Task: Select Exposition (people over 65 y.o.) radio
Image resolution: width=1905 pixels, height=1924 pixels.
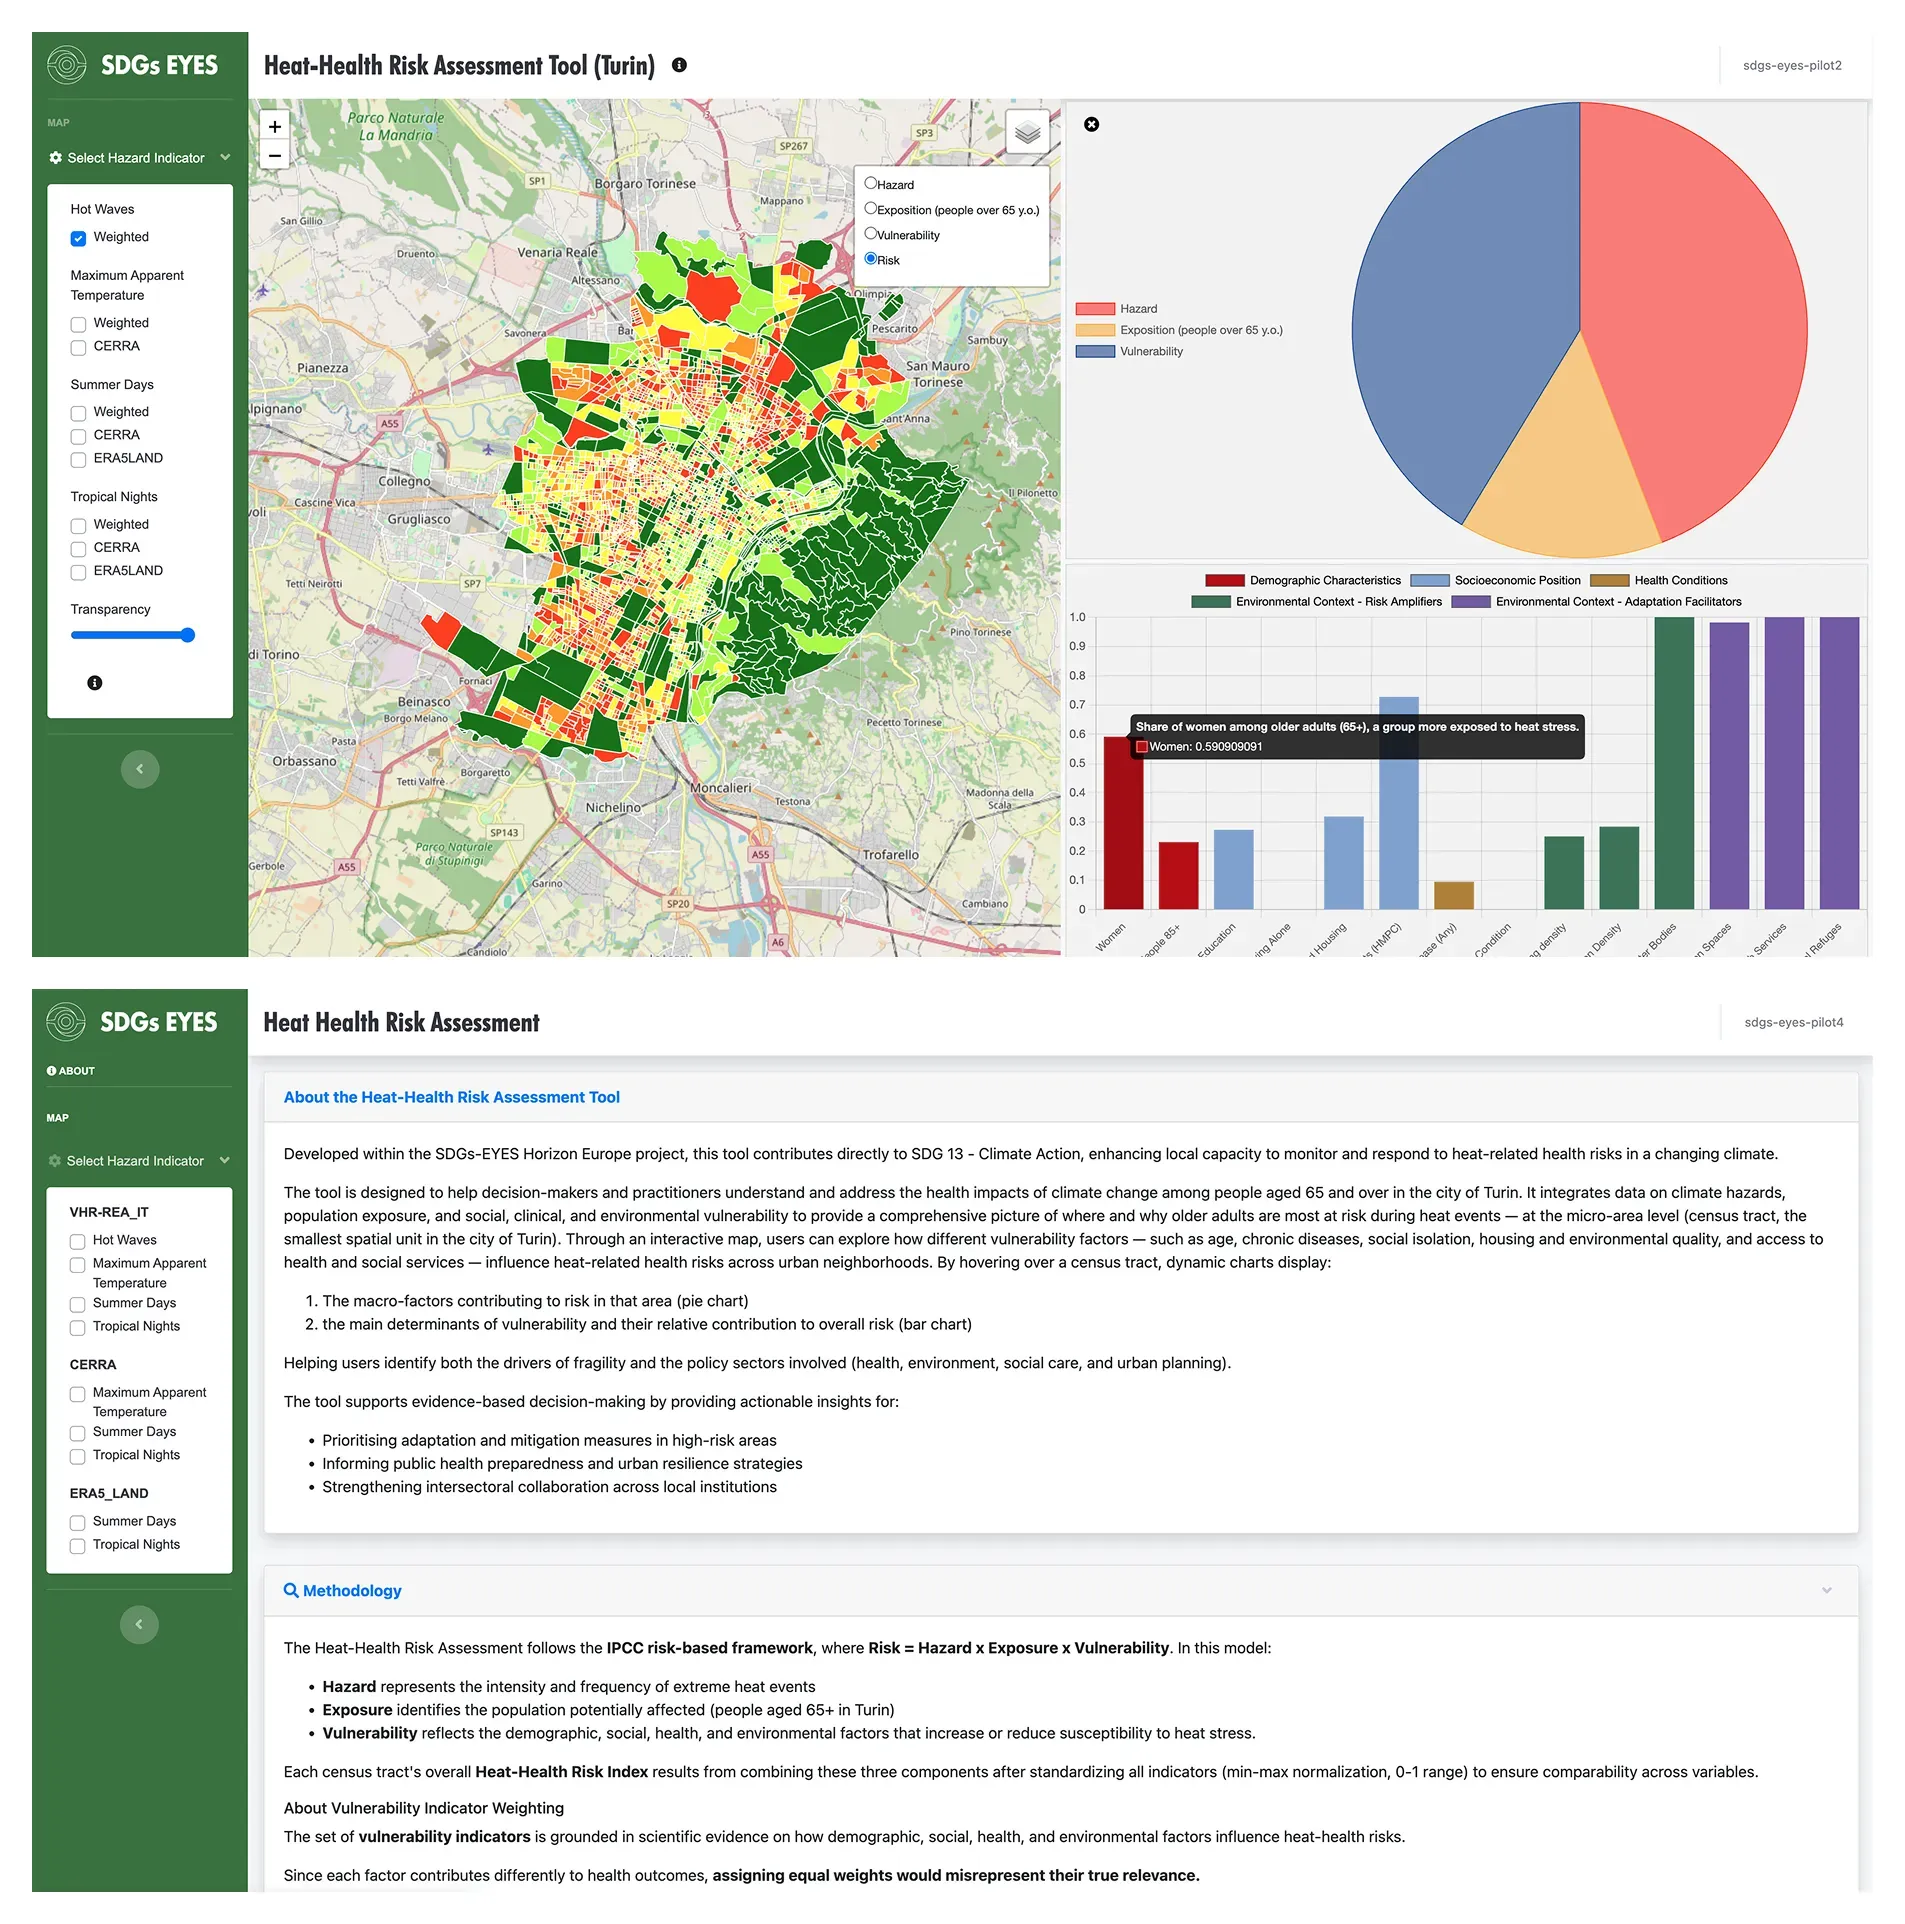Action: point(871,208)
